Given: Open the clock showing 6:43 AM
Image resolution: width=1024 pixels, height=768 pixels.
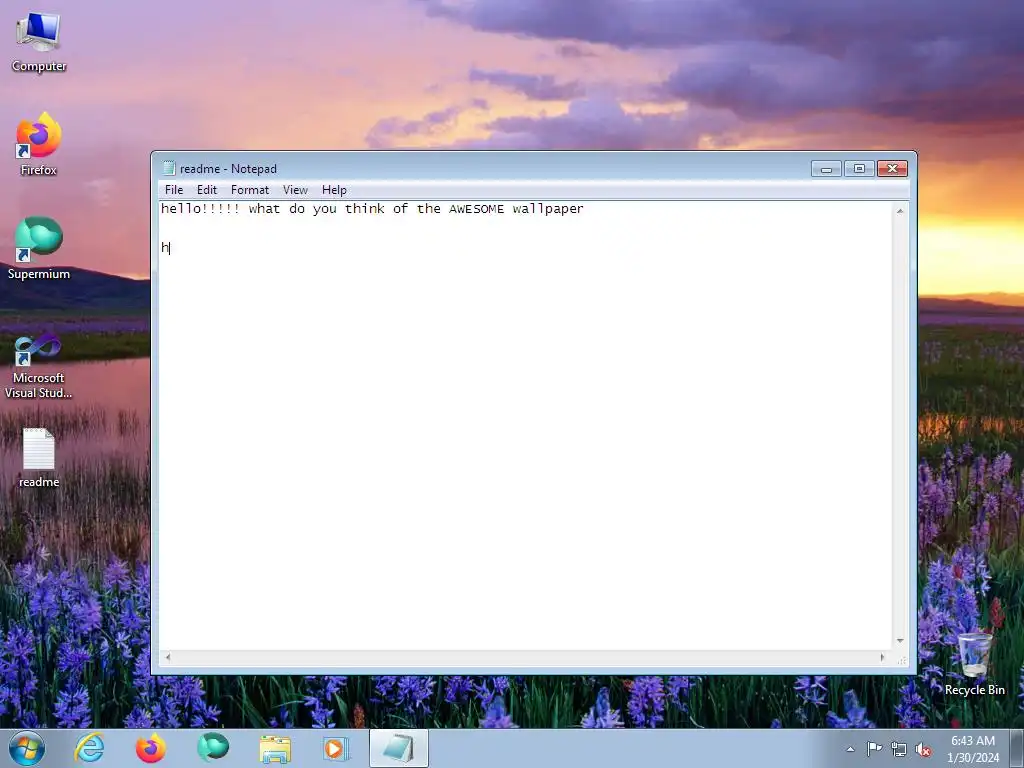Looking at the screenshot, I should (973, 749).
